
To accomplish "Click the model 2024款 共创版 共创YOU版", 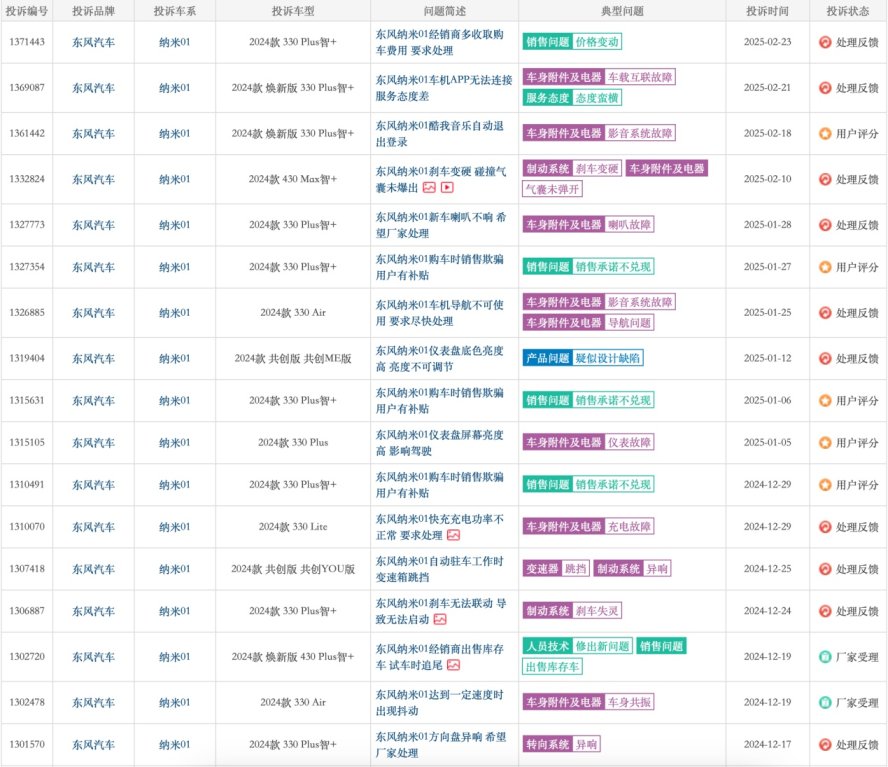I will tap(293, 569).
